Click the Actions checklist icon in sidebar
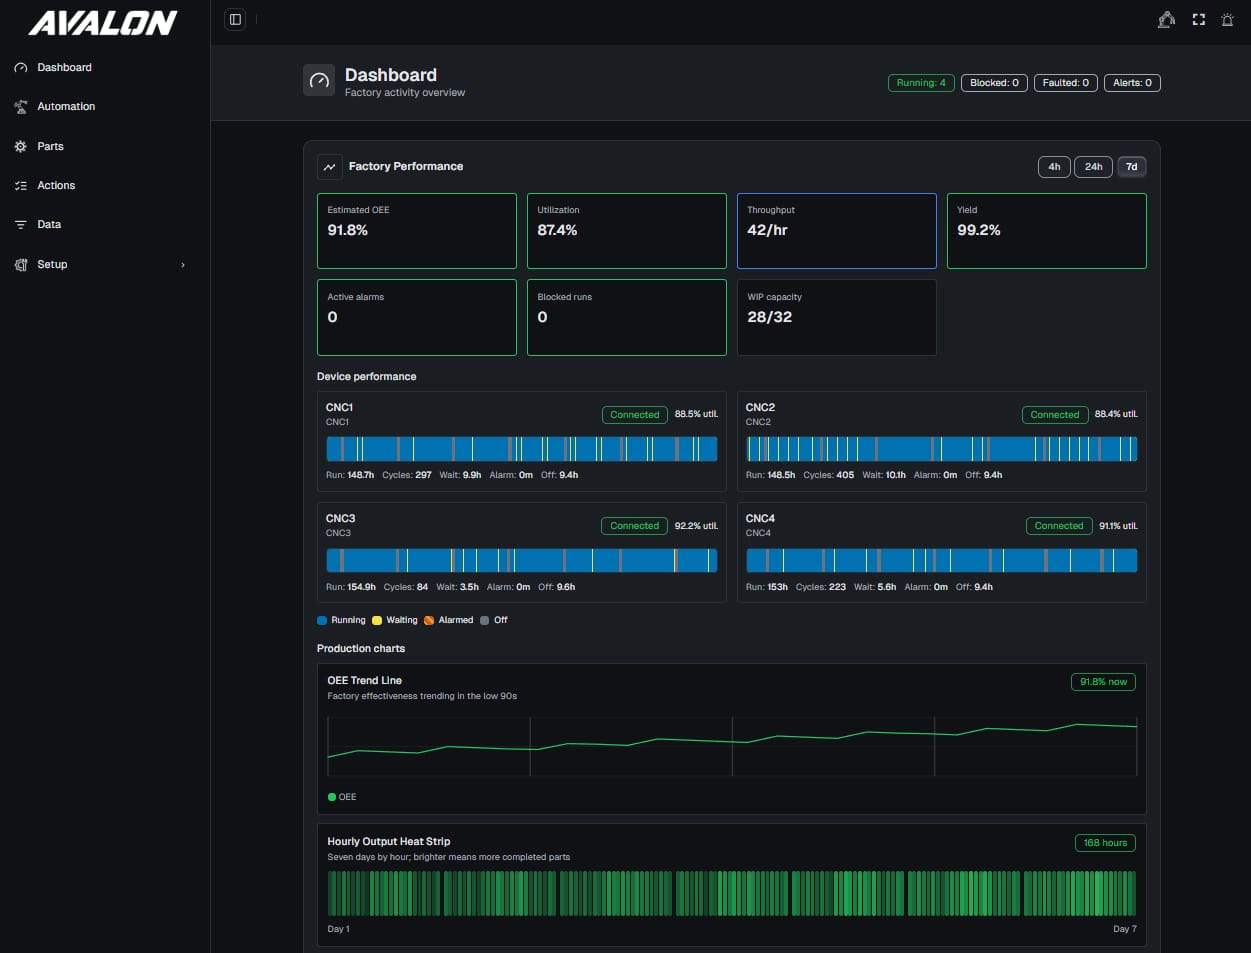The height and width of the screenshot is (953, 1251). tap(21, 186)
